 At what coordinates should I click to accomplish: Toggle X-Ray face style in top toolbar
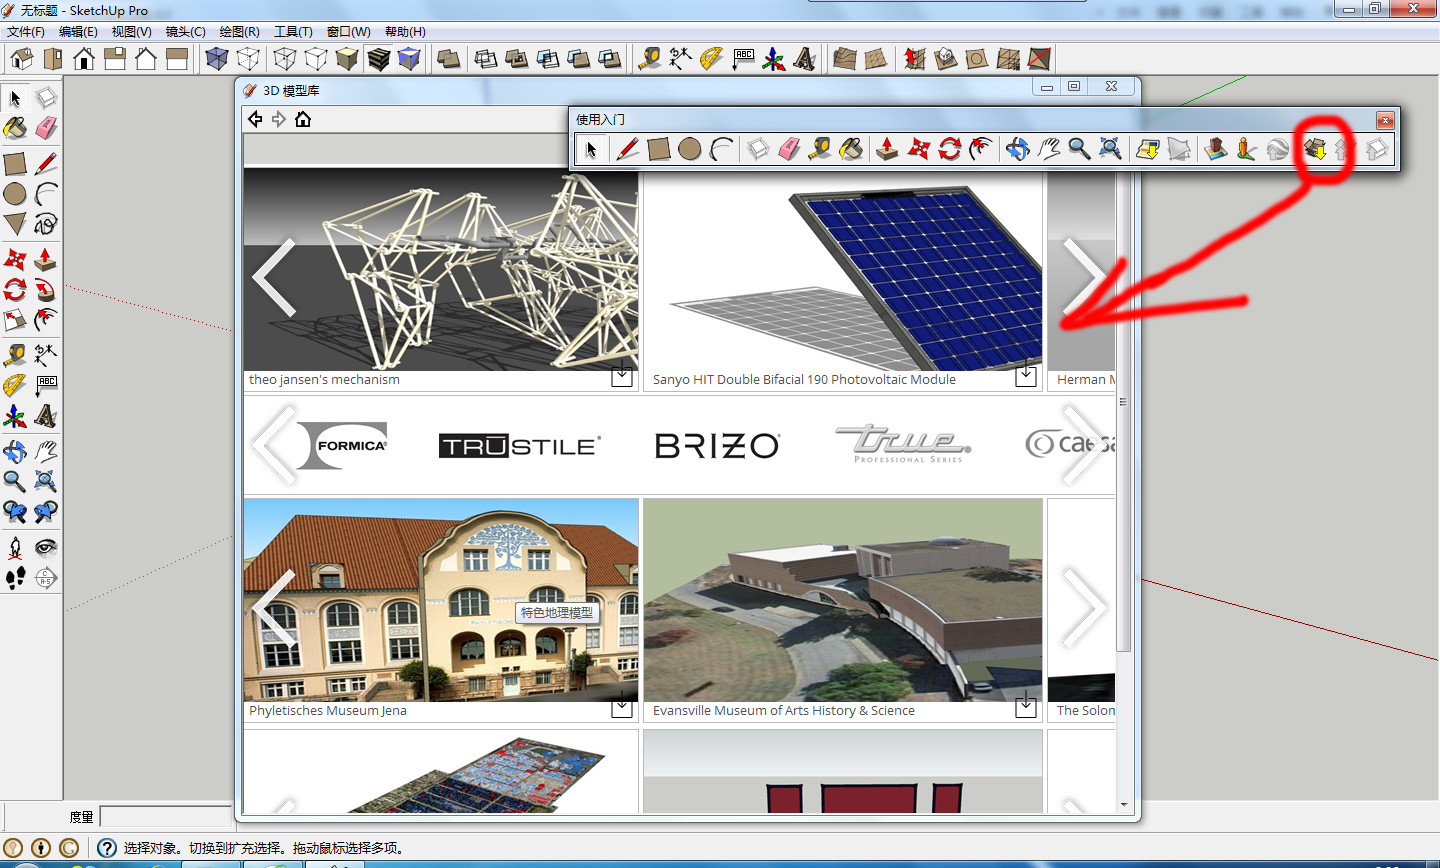[x=217, y=59]
